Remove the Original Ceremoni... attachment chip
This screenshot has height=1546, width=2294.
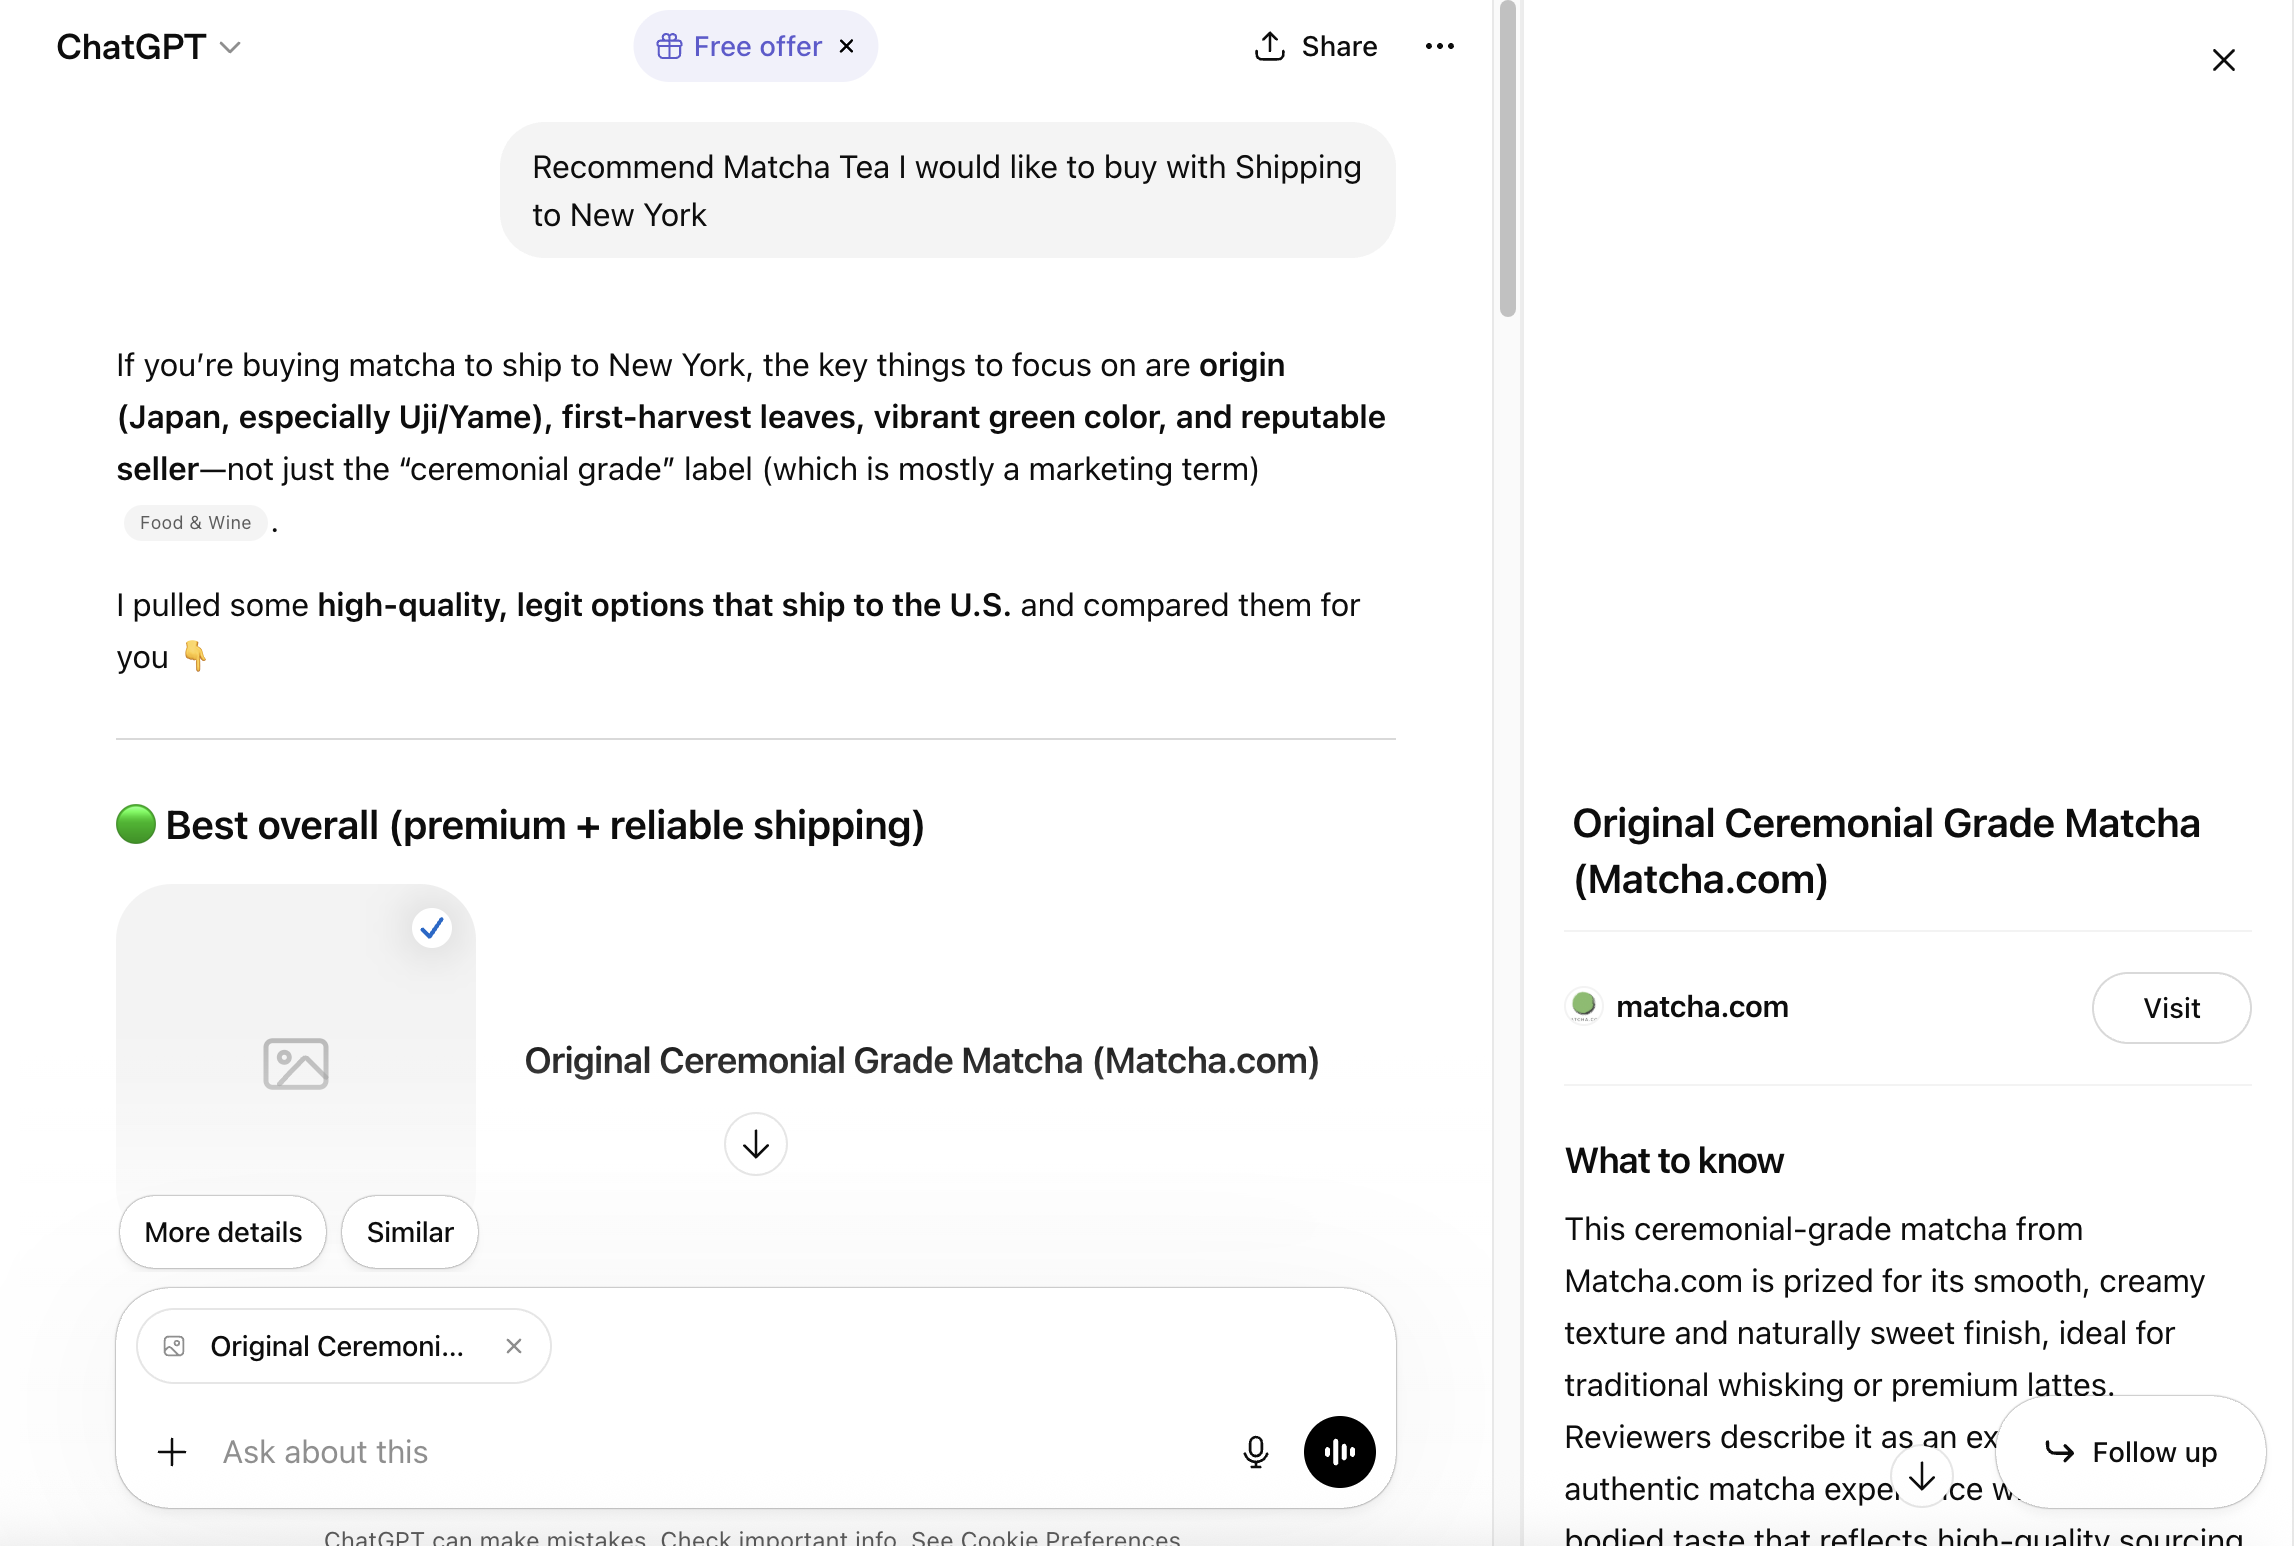tap(514, 1346)
